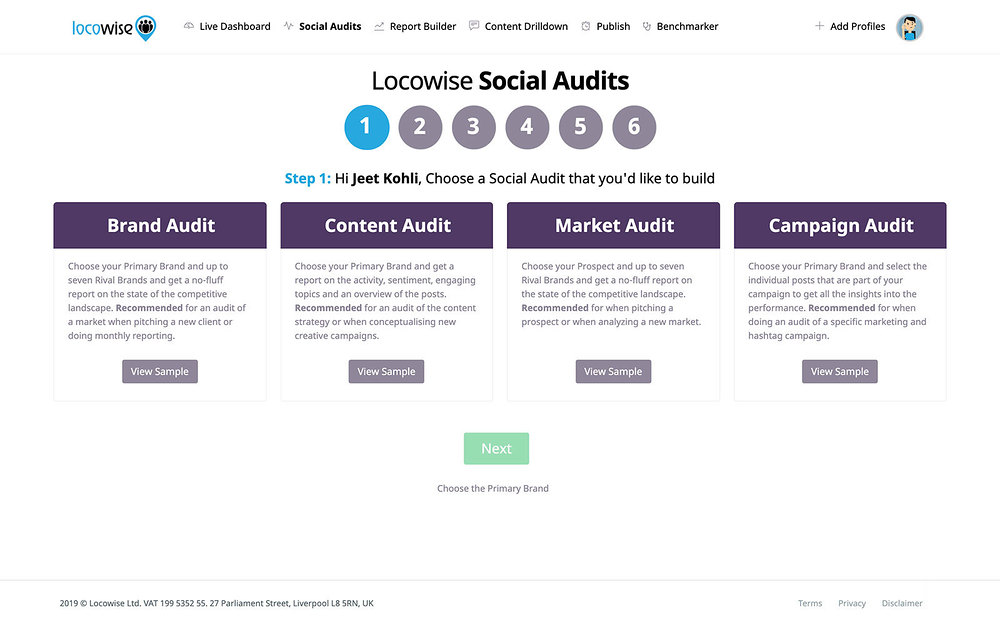Viewport: 1000px width, 625px height.
Task: Open Live Dashboard menu item
Action: [x=235, y=26]
